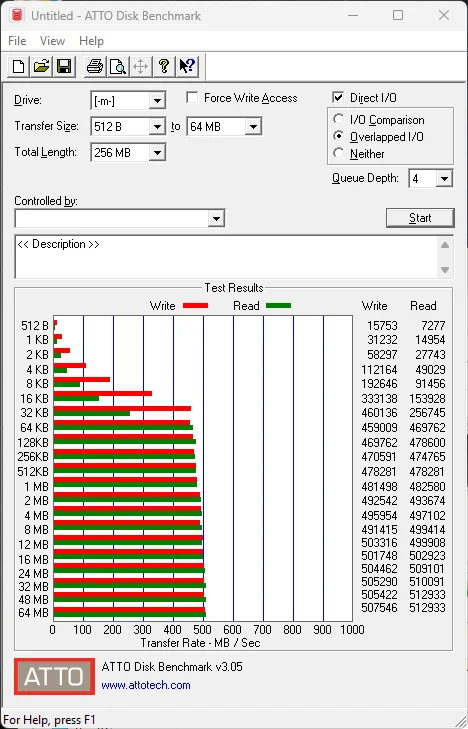Enable Force Write Access checkbox
The image size is (468, 729).
tap(192, 98)
